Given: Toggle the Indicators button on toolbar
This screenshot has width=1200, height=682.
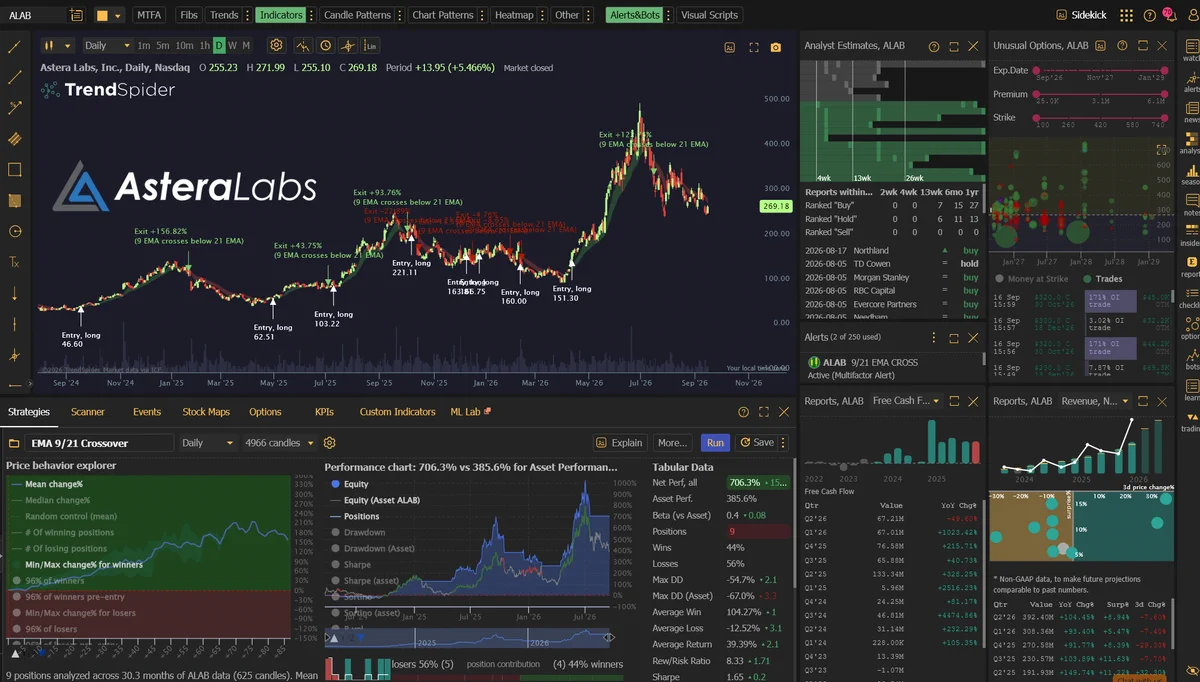Looking at the screenshot, I should point(279,15).
